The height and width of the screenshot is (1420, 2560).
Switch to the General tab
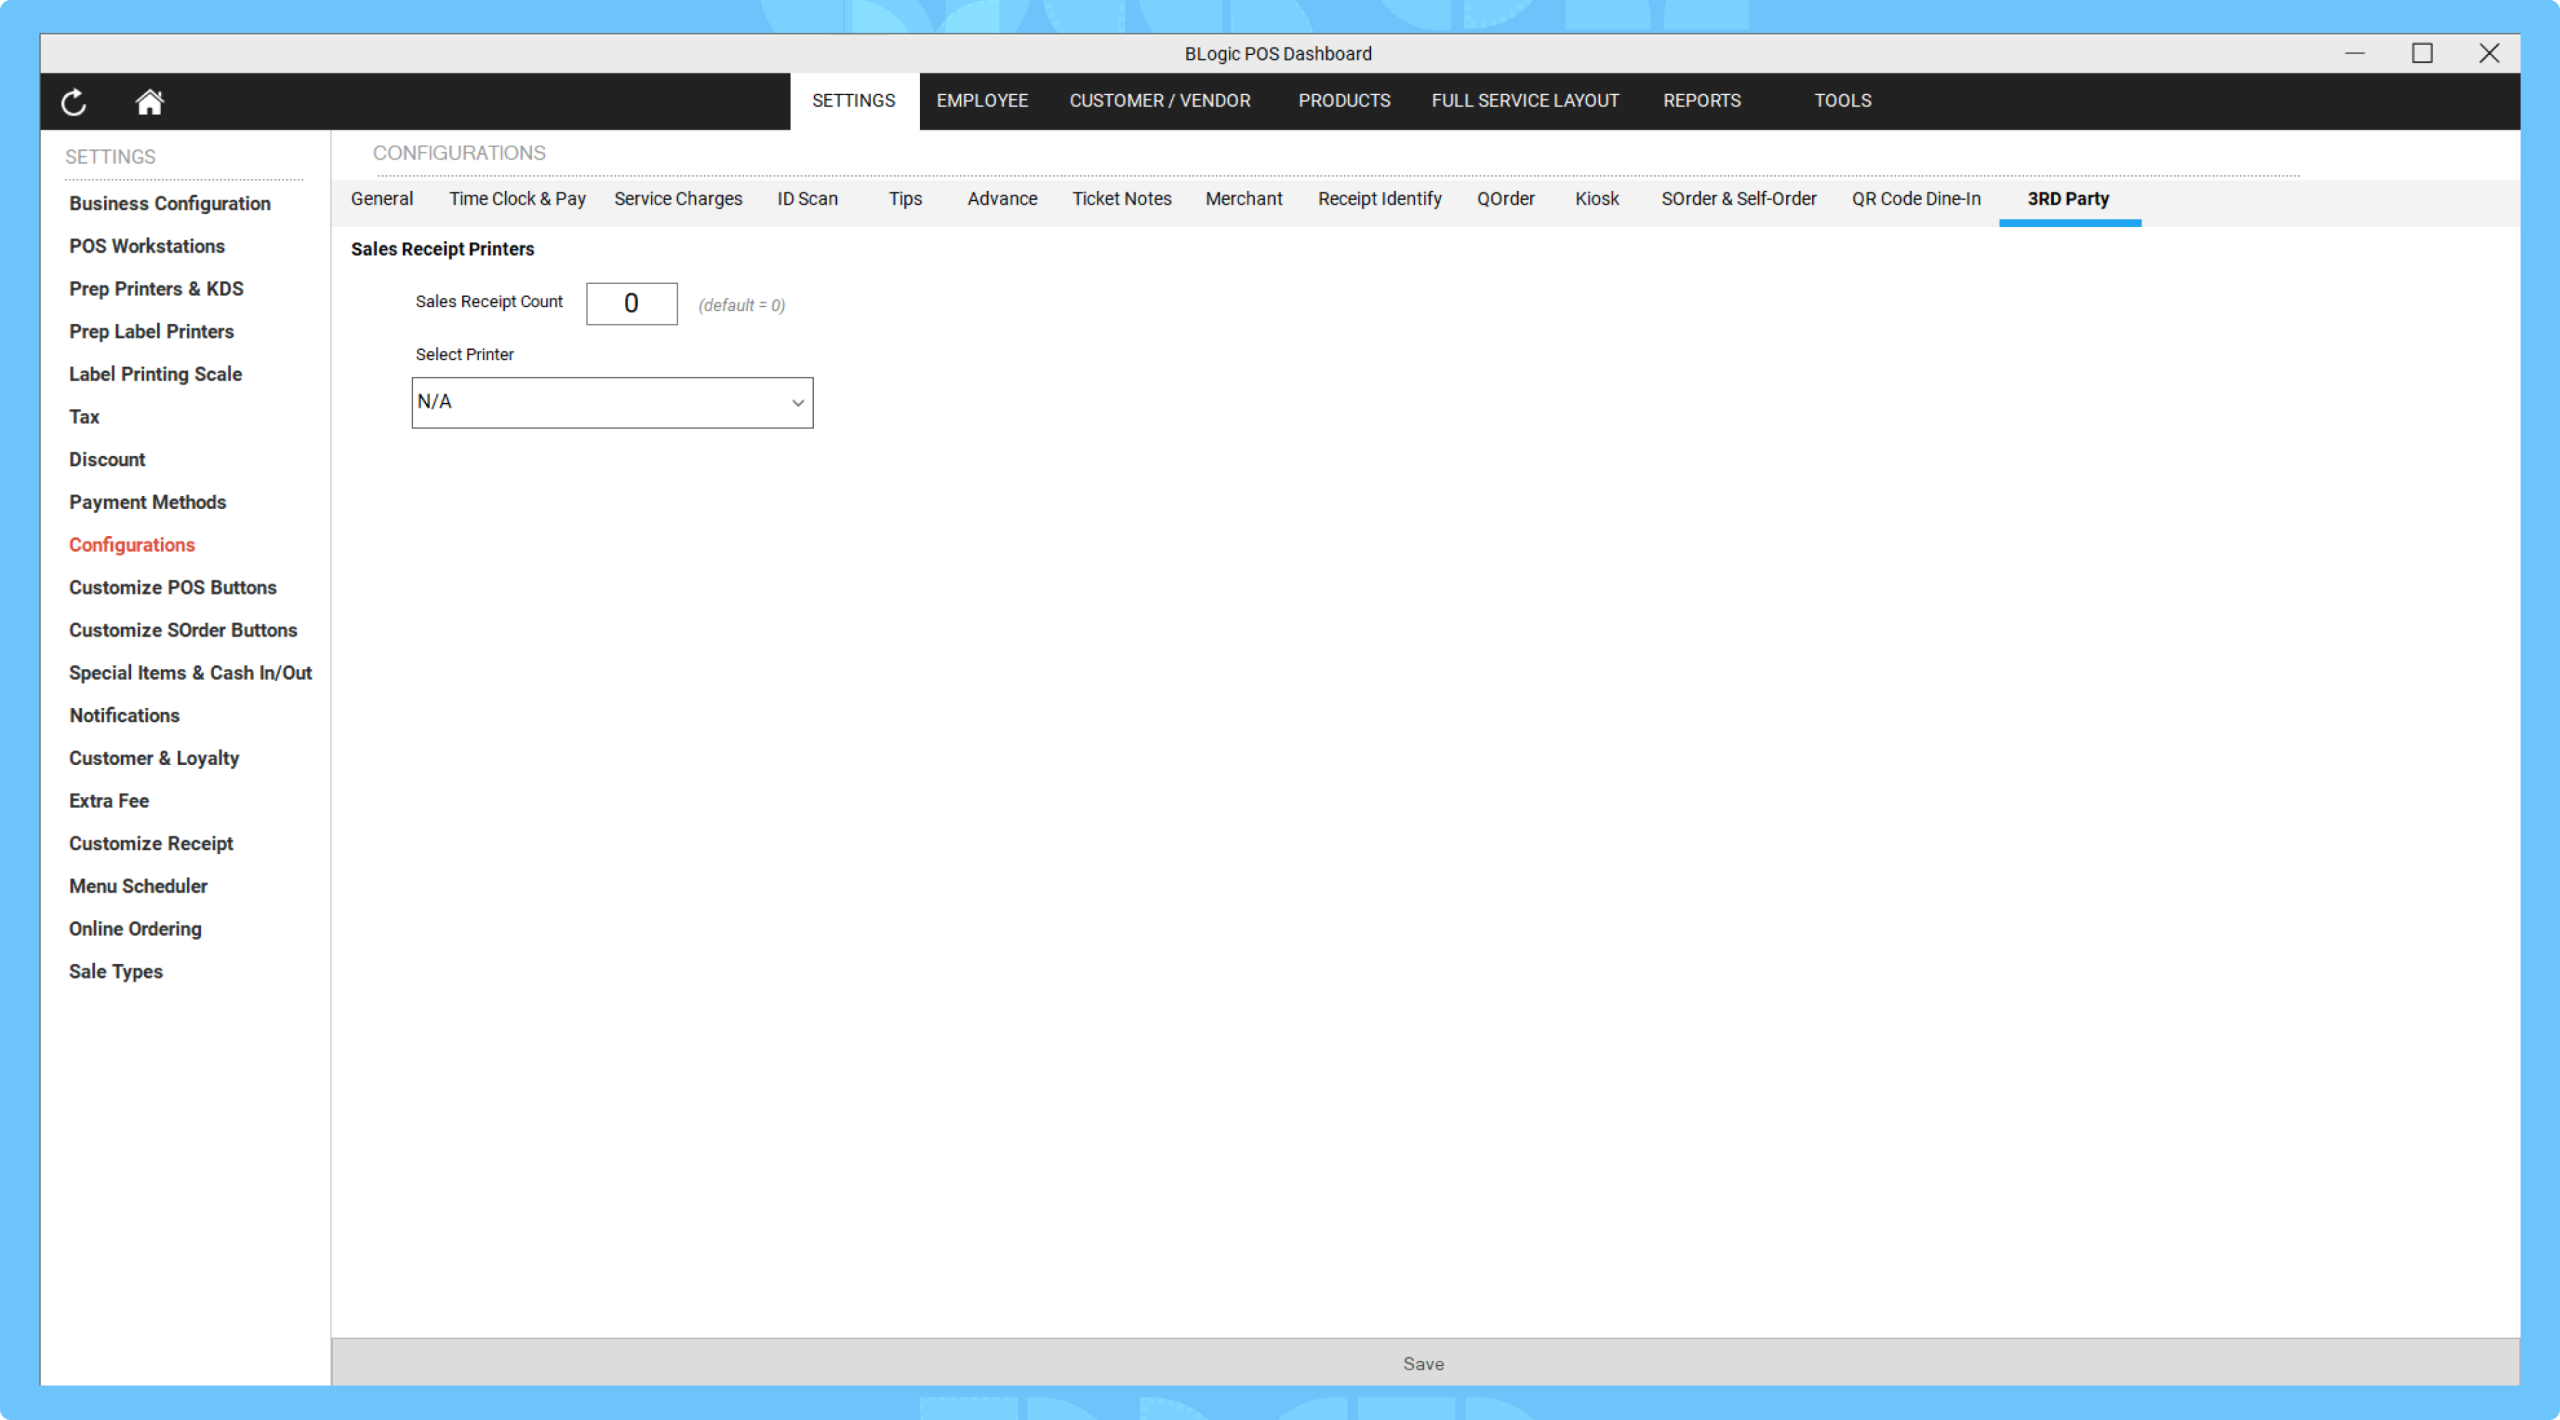(x=382, y=199)
